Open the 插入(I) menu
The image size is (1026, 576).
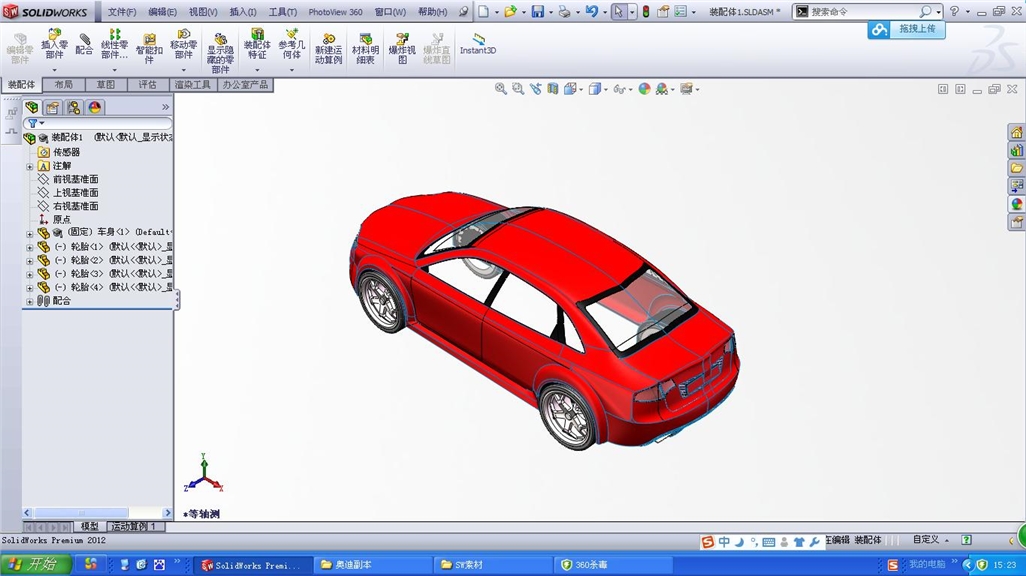[x=243, y=12]
